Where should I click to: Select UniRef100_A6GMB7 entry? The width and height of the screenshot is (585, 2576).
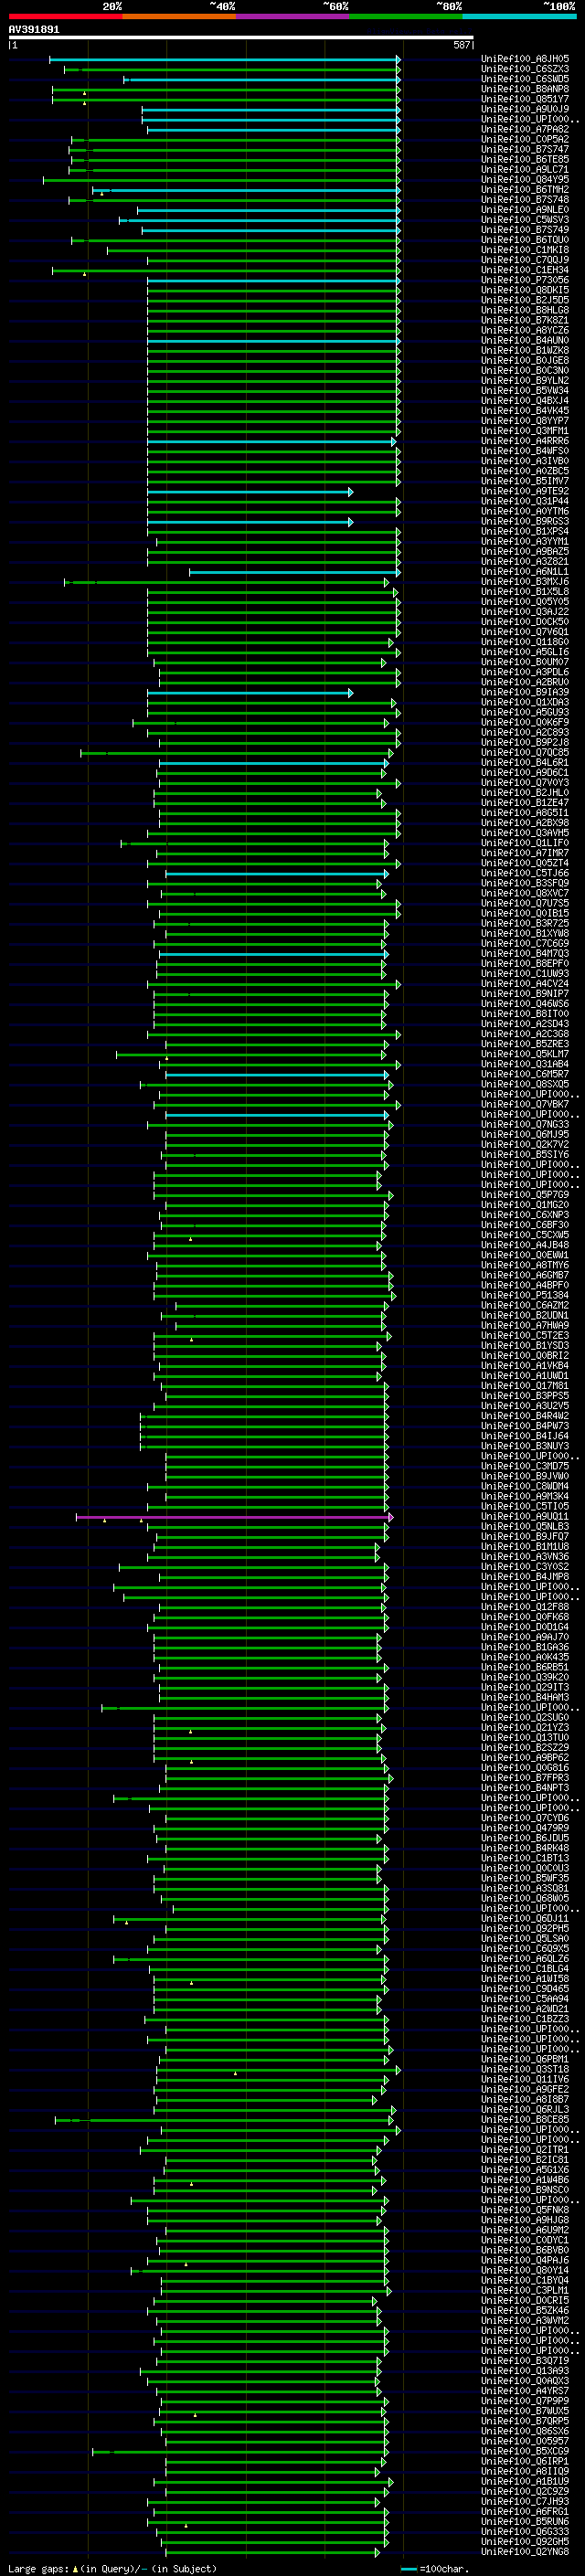pyautogui.click(x=525, y=1275)
